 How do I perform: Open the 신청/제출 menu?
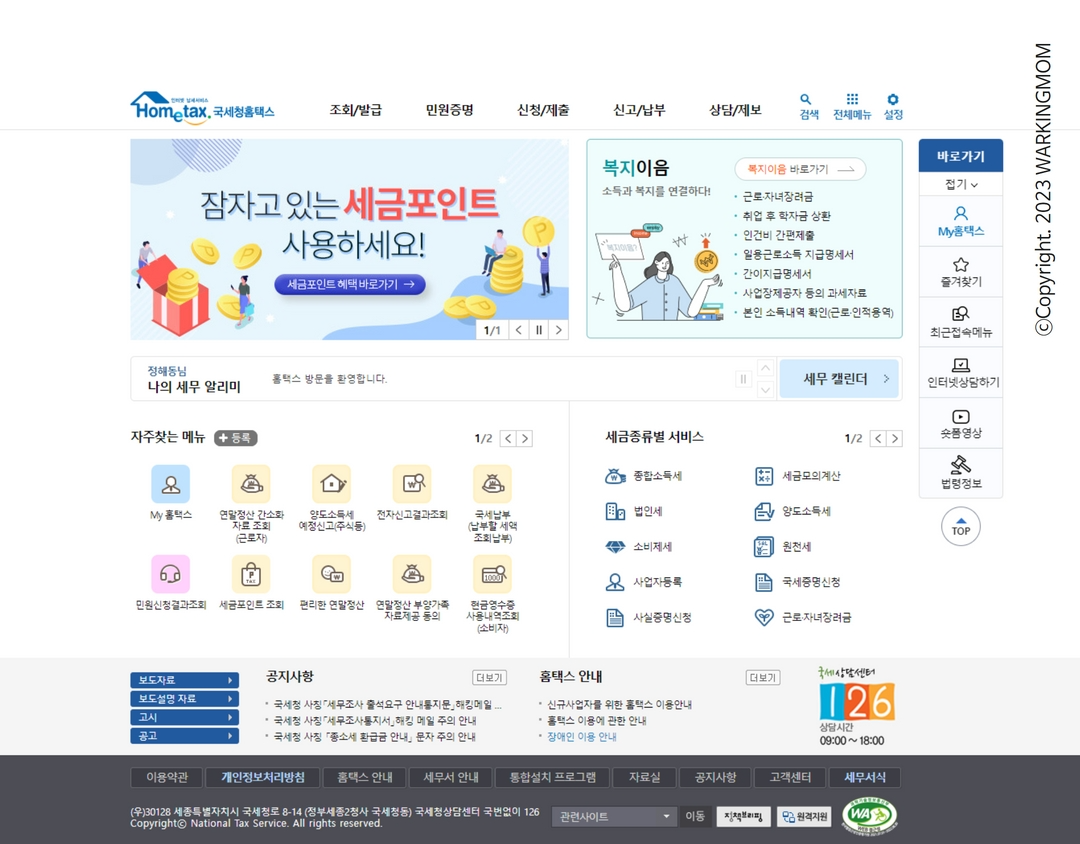(543, 110)
